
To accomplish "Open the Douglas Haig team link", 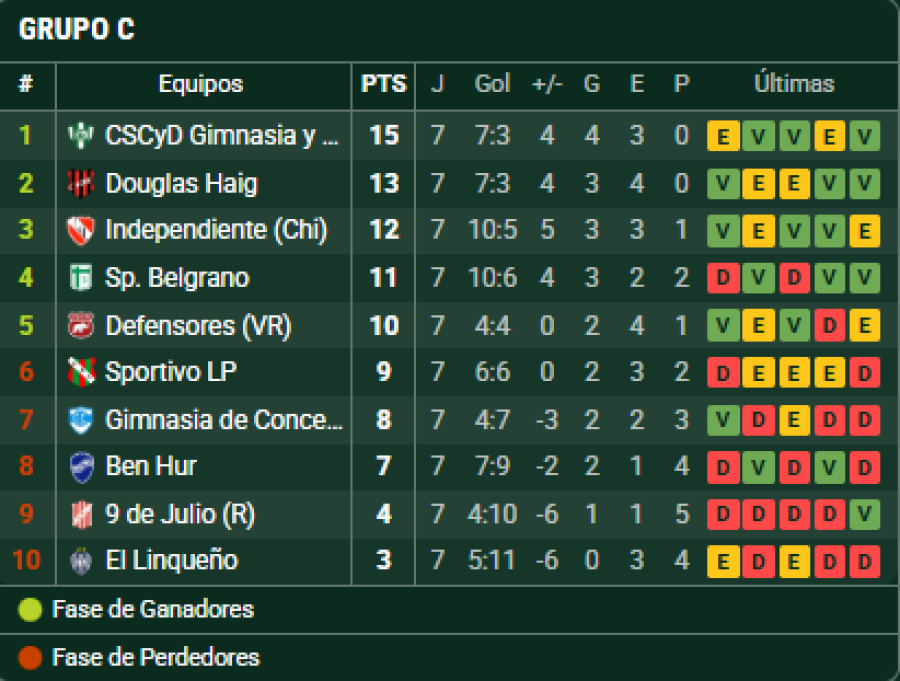I will 181,183.
